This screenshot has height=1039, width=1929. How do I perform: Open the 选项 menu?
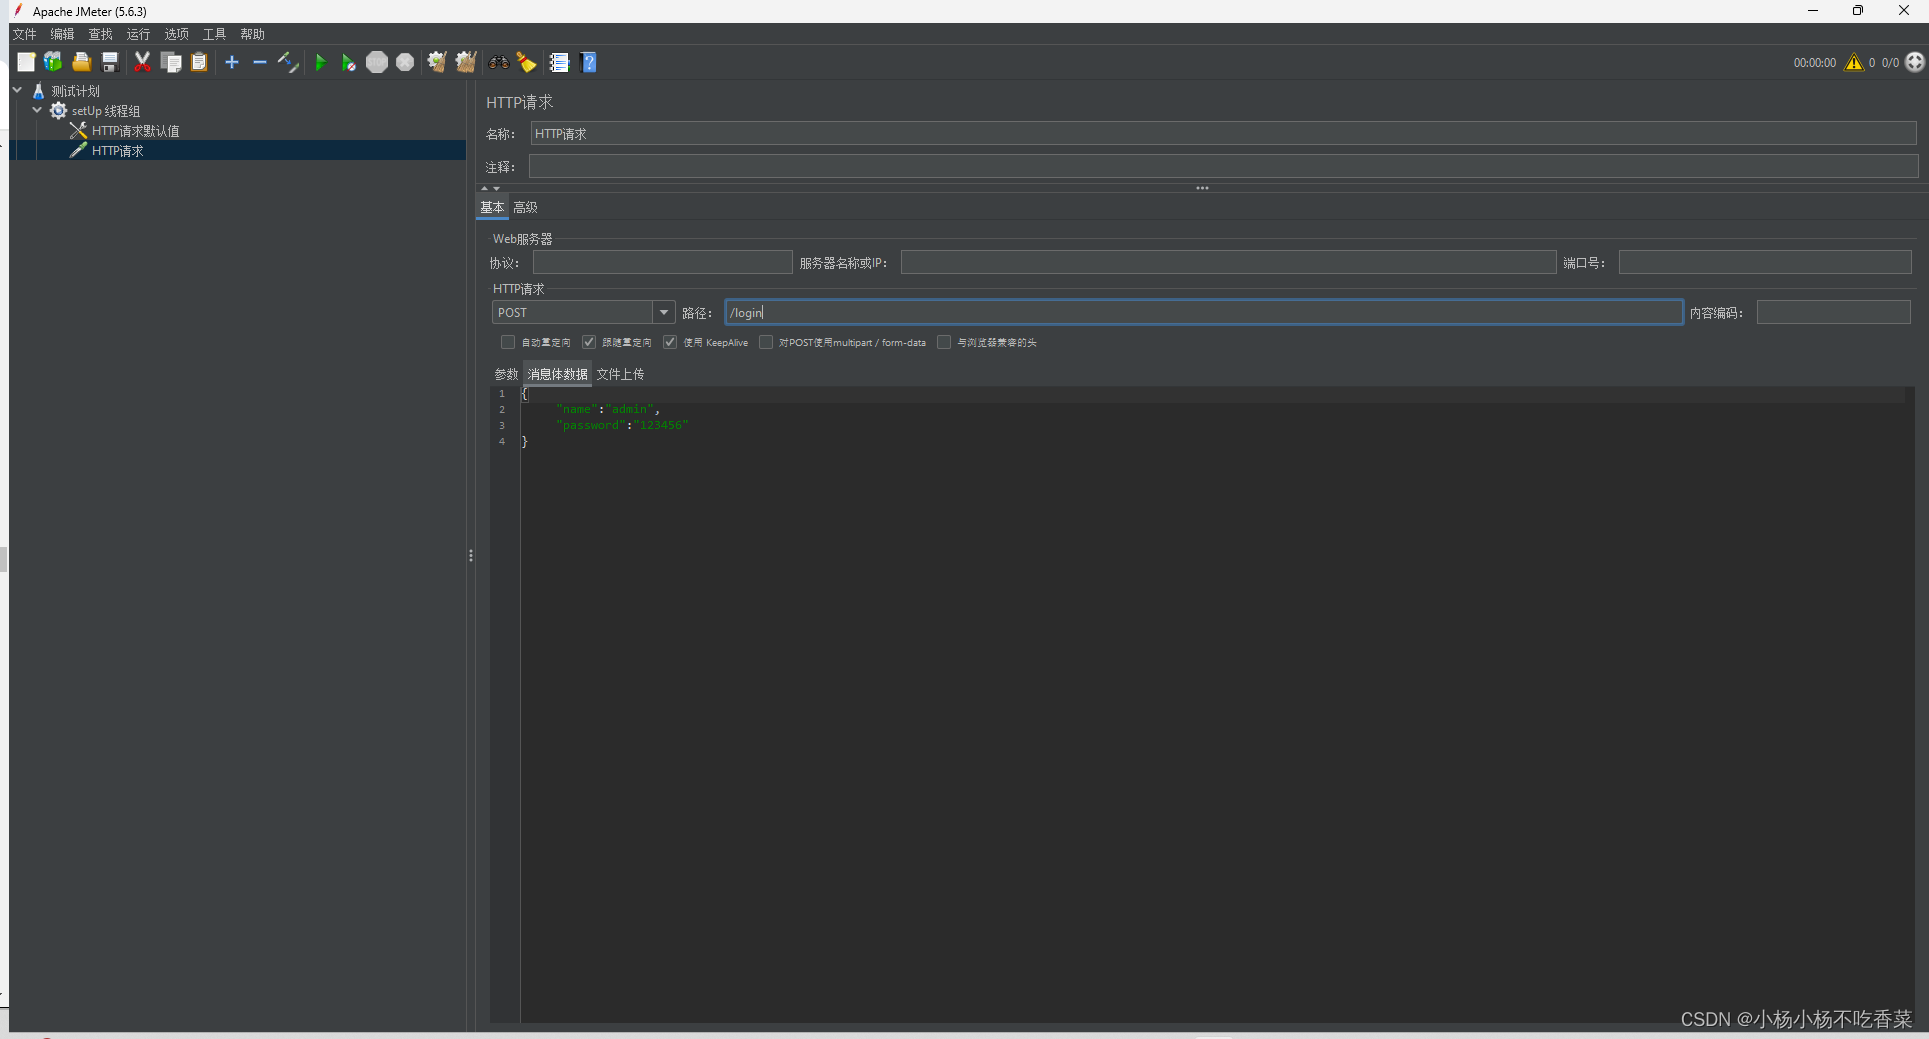(x=176, y=34)
